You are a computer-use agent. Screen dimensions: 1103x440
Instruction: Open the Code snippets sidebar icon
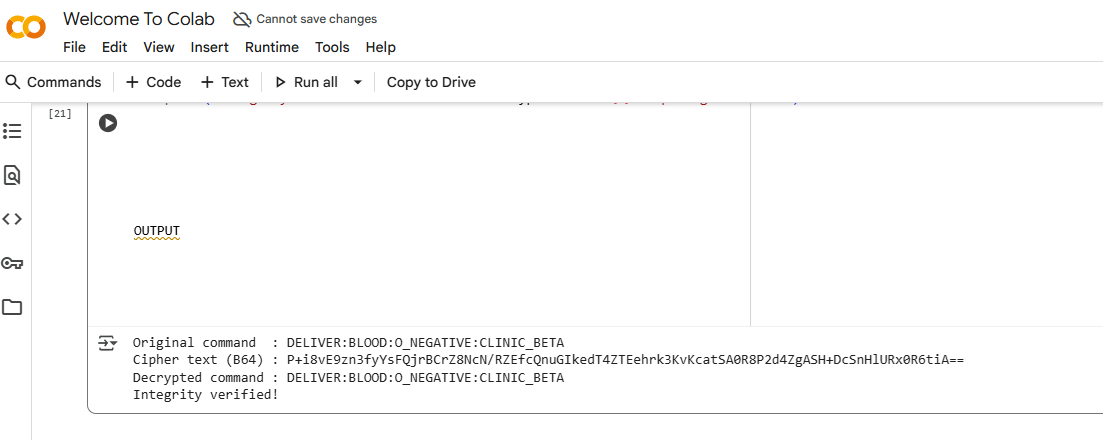pos(12,219)
